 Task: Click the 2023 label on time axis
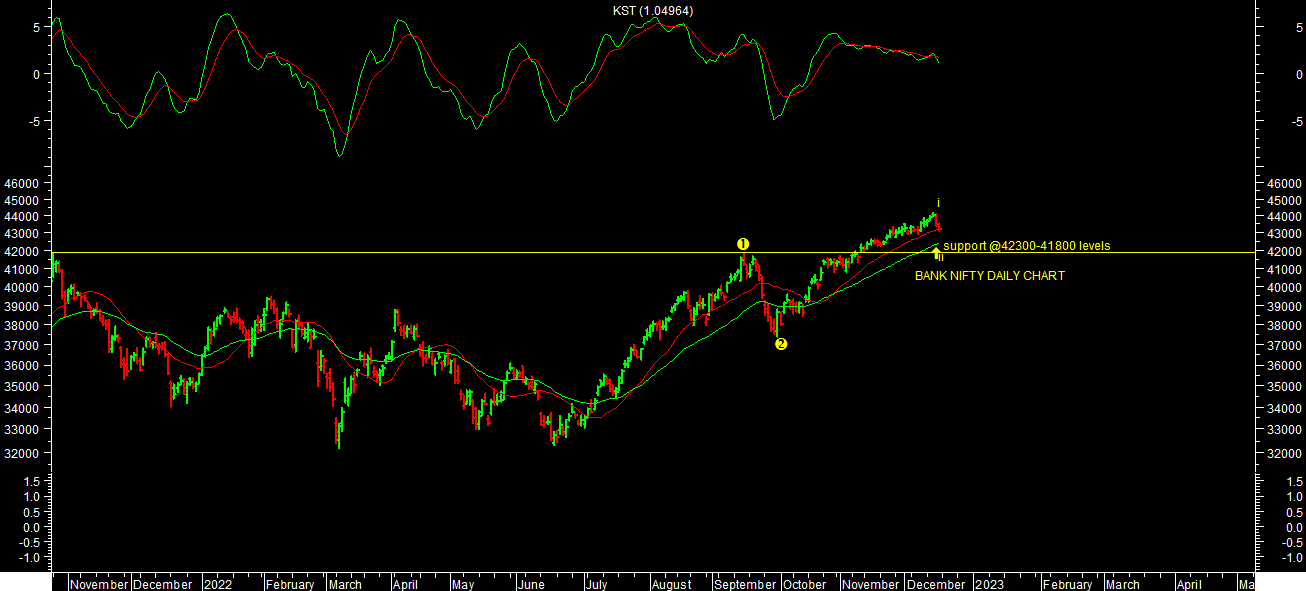[x=989, y=585]
